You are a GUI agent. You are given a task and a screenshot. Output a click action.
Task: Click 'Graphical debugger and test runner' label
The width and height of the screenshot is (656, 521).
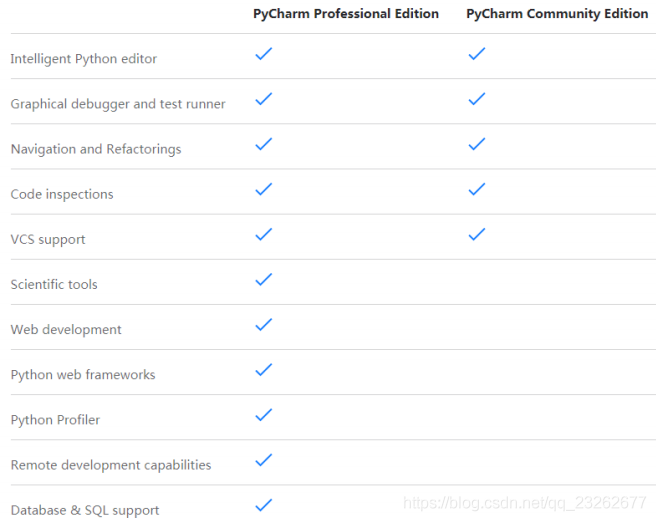pos(118,104)
